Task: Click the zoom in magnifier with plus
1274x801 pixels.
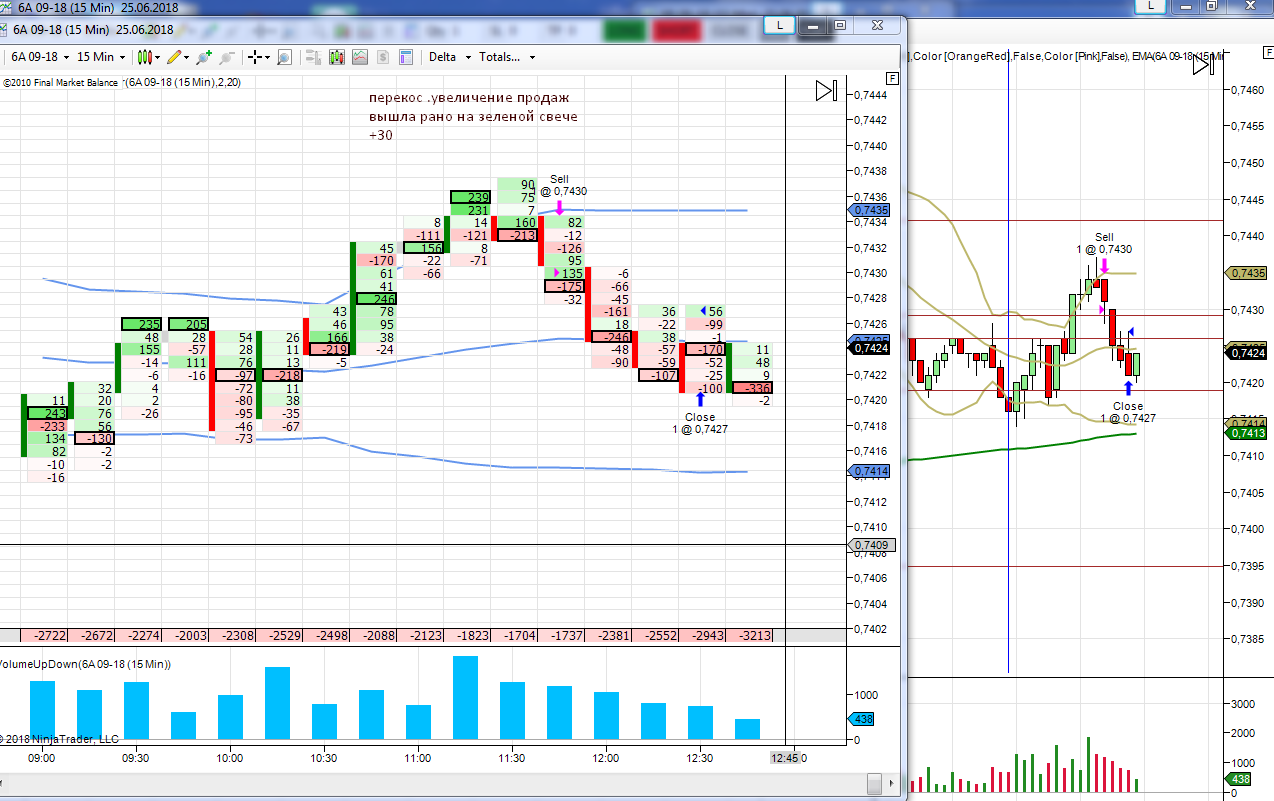Action: click(205, 57)
